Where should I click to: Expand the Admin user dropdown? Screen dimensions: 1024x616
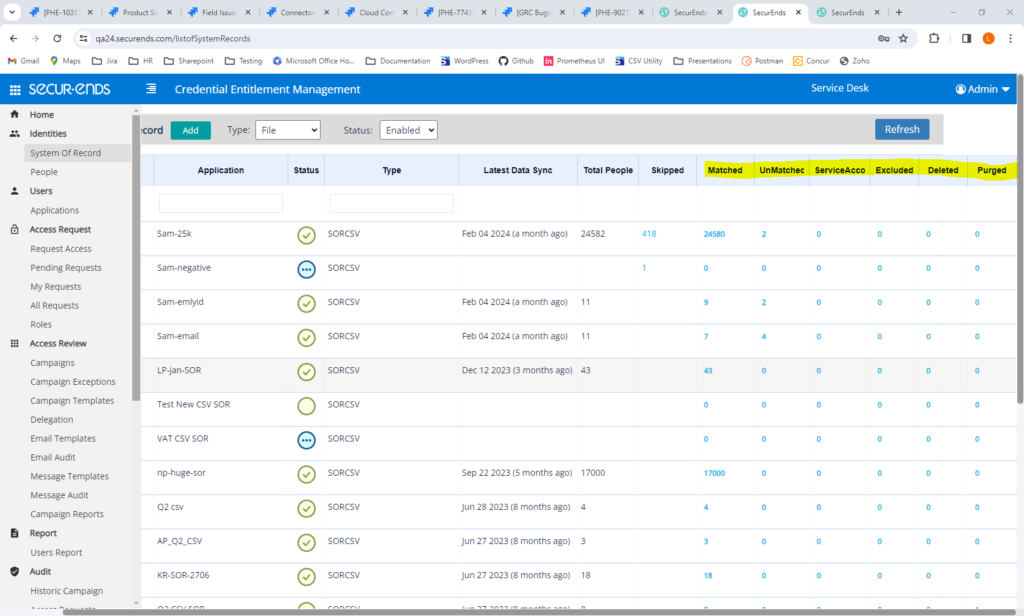pyautogui.click(x=983, y=89)
